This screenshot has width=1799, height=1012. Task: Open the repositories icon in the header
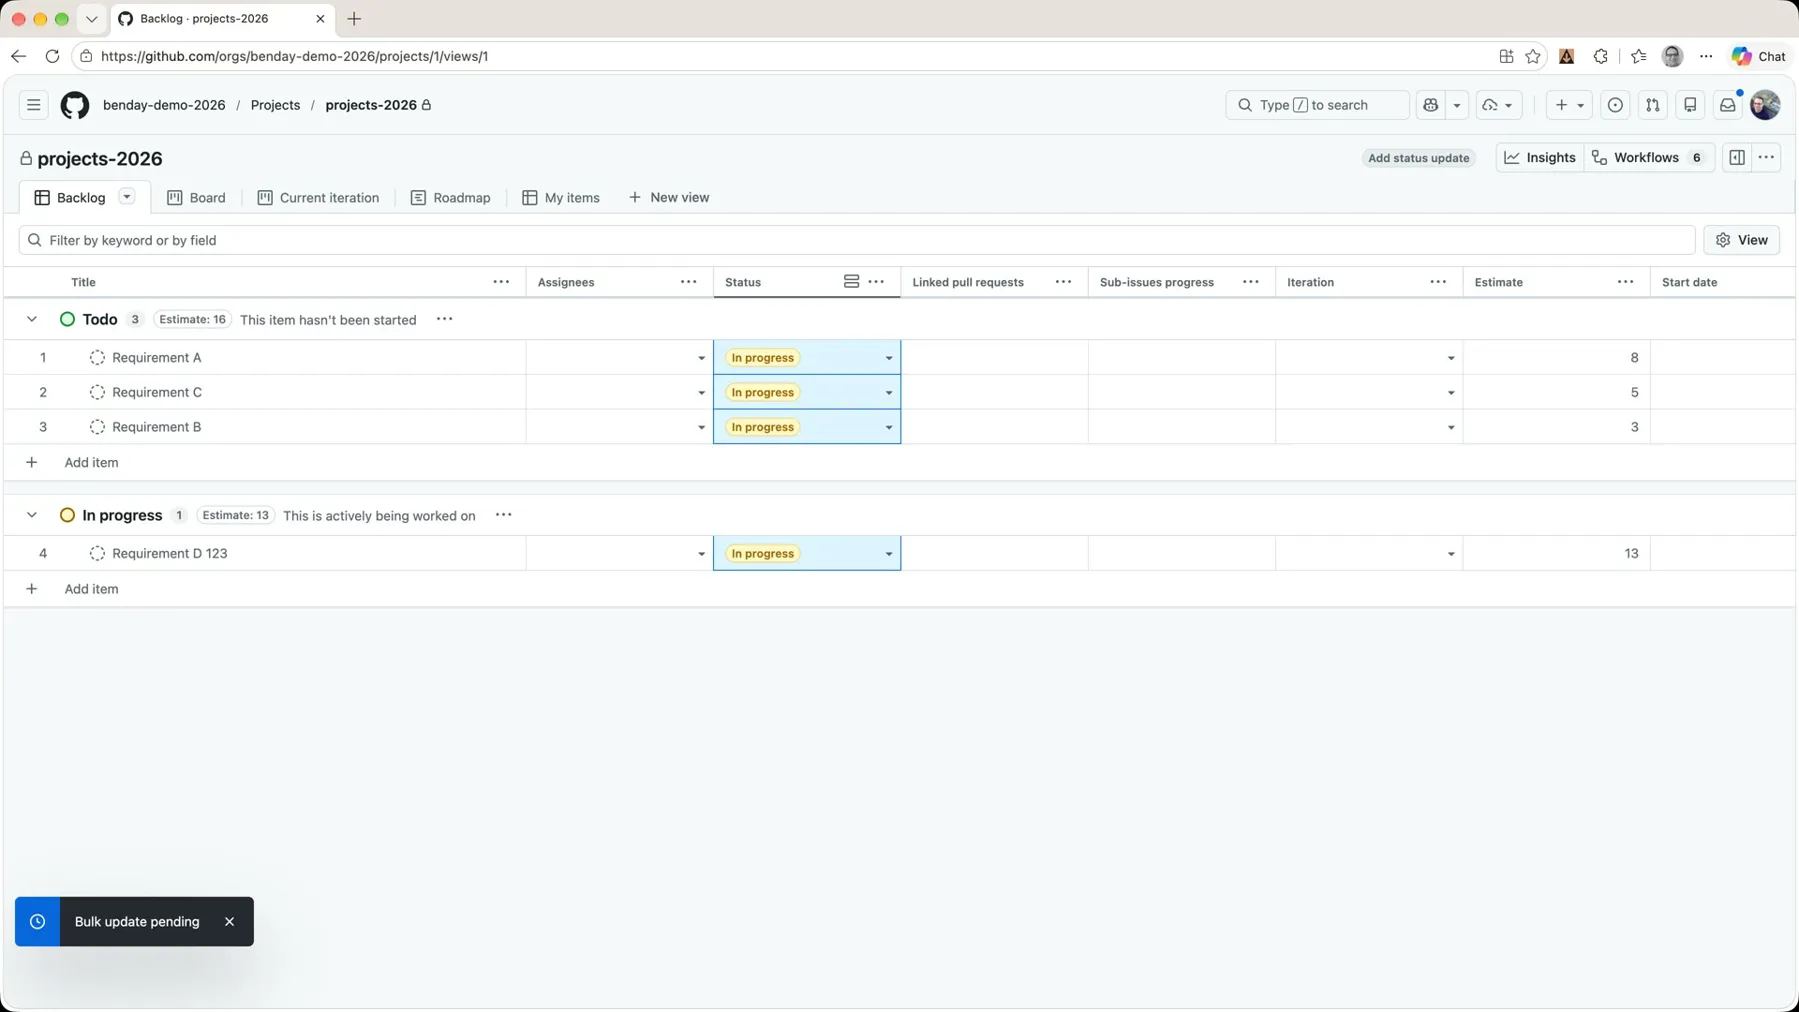(x=1690, y=105)
